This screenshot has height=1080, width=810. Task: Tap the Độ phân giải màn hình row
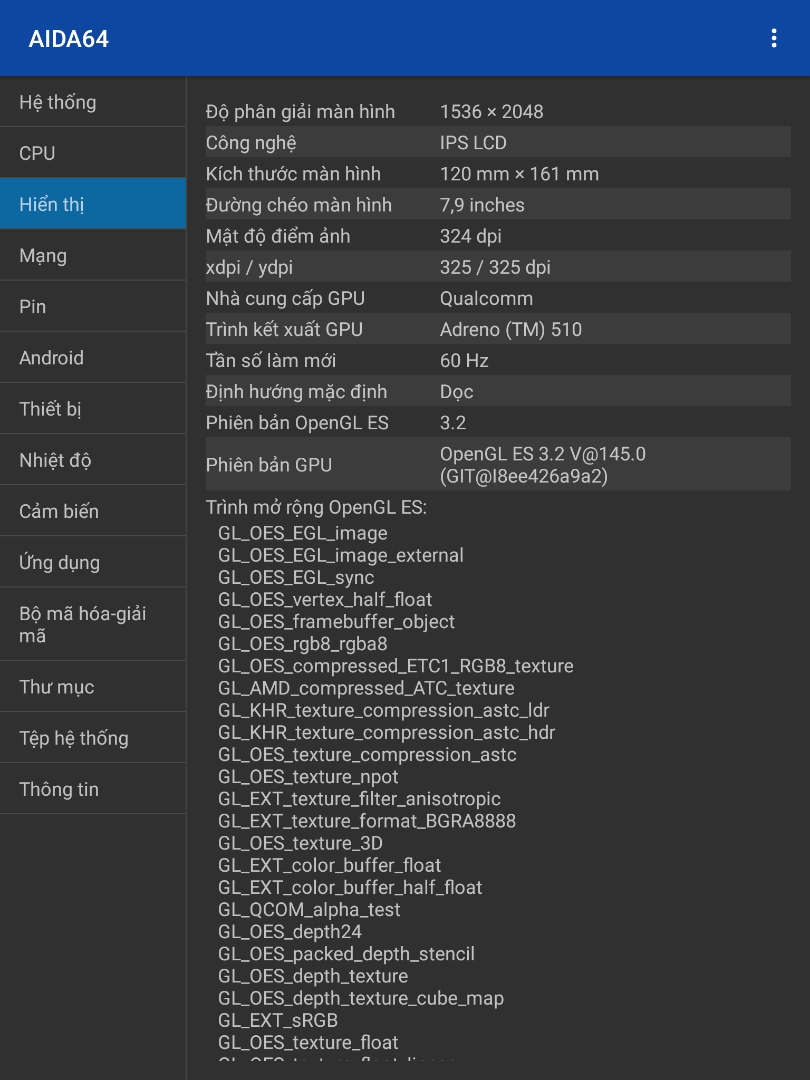tap(498, 111)
